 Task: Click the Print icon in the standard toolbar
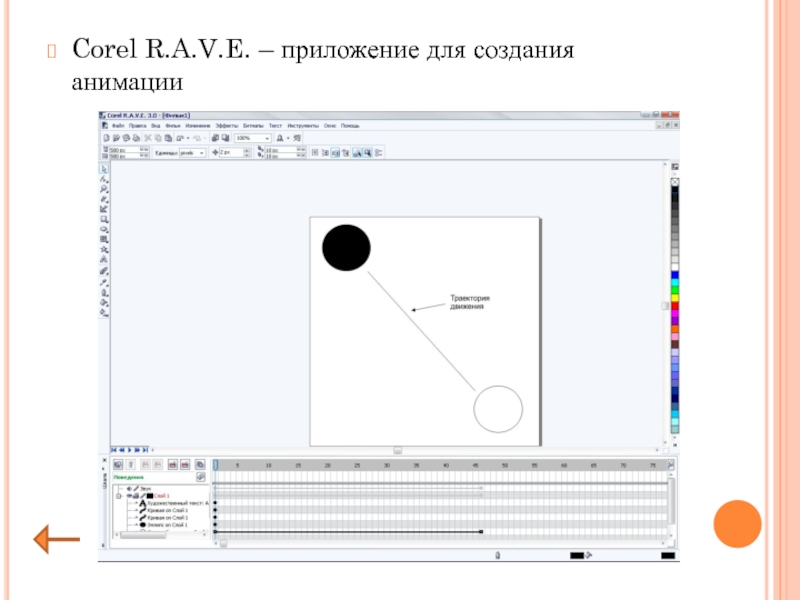tap(135, 138)
